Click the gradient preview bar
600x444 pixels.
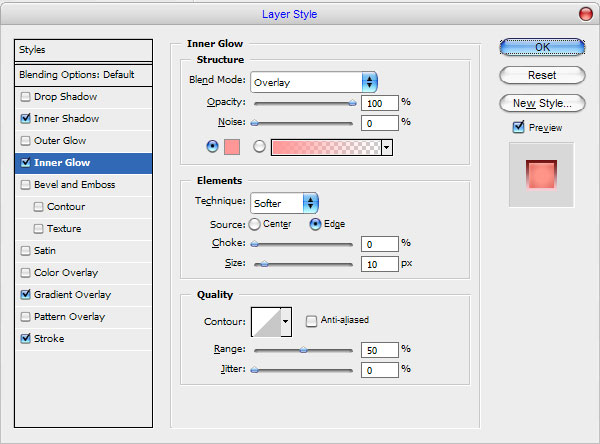325,146
